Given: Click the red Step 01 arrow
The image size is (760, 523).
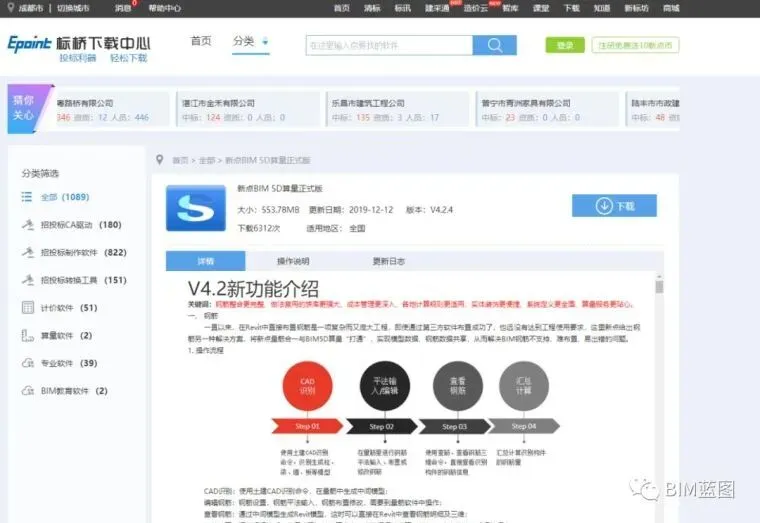Looking at the screenshot, I should pos(307,426).
